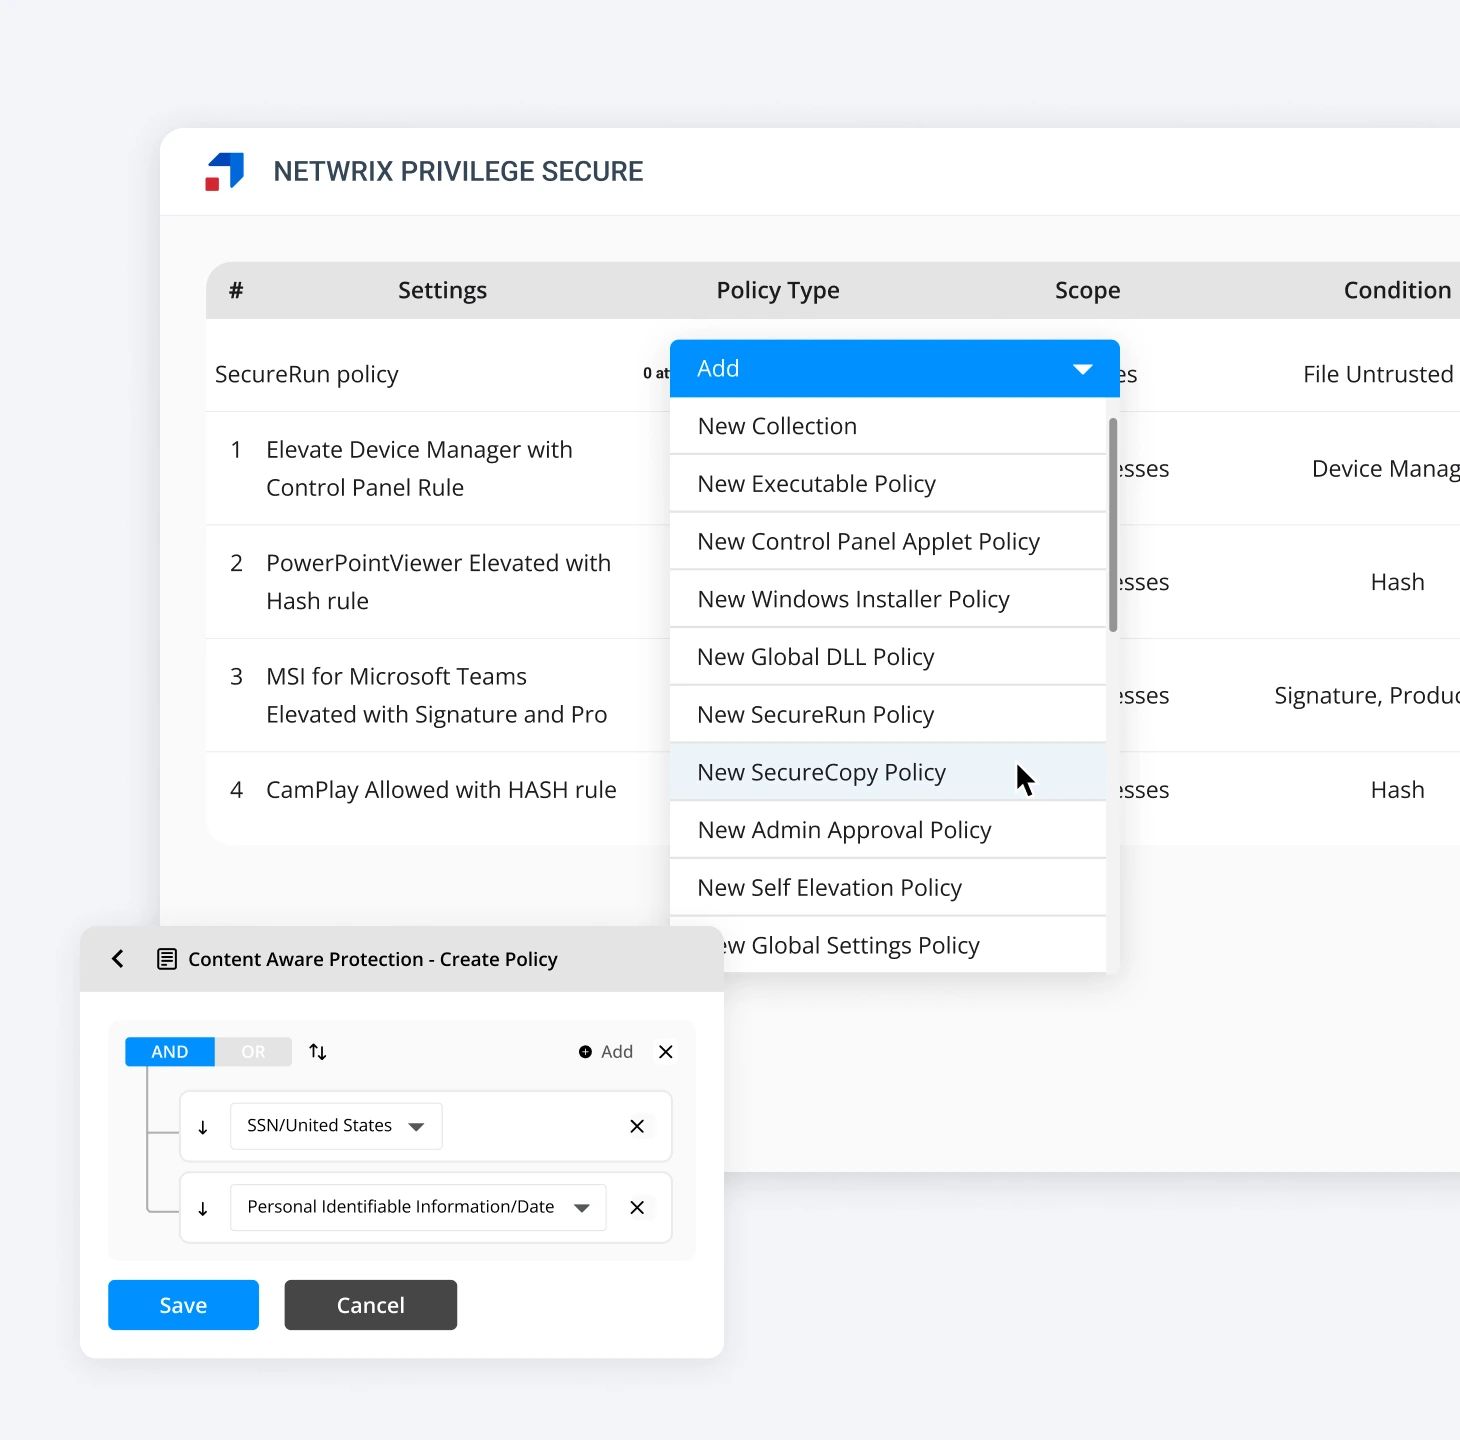1460x1440 pixels.
Task: Remove the AND/OR condition group
Action: [x=666, y=1052]
